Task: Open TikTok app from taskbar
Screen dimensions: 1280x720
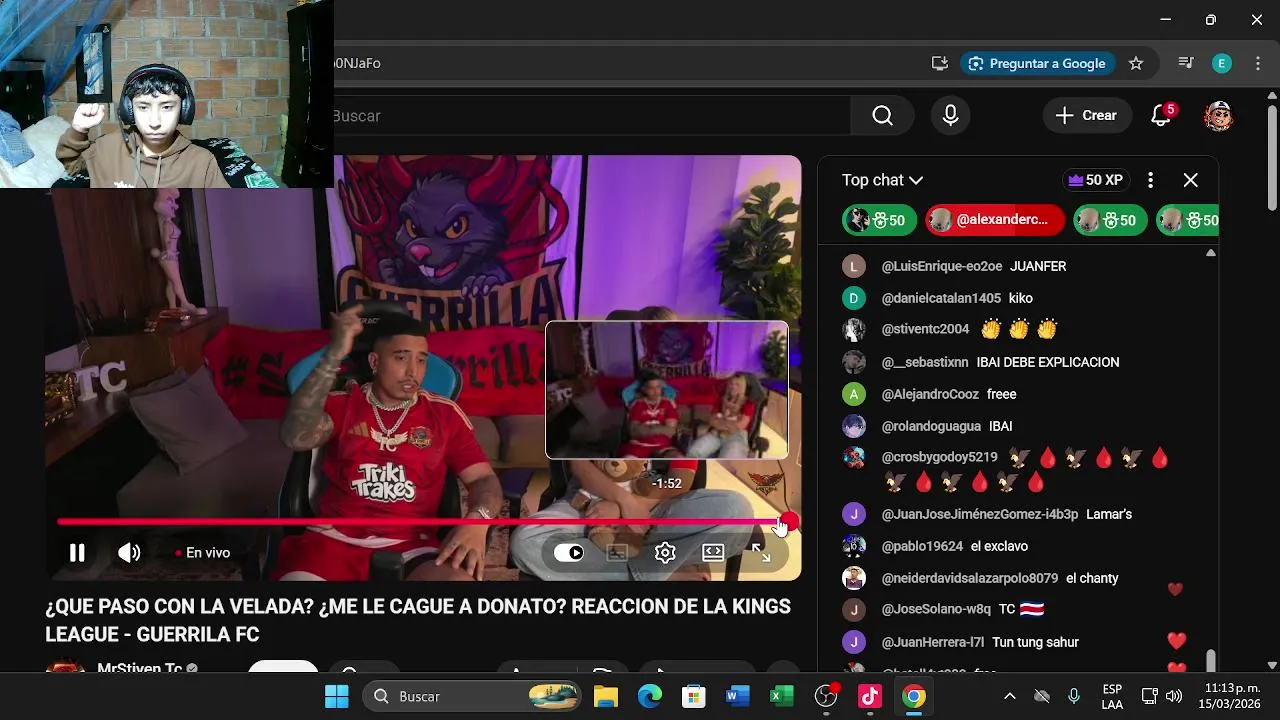Action: tap(870, 696)
